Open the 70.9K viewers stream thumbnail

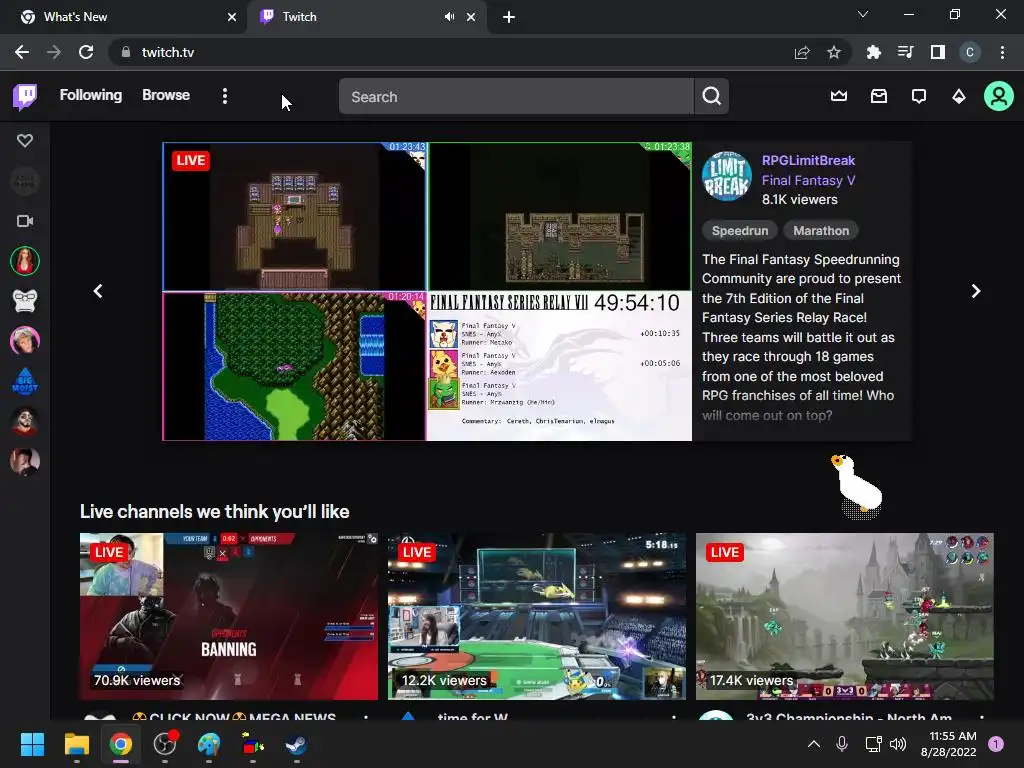click(x=229, y=616)
